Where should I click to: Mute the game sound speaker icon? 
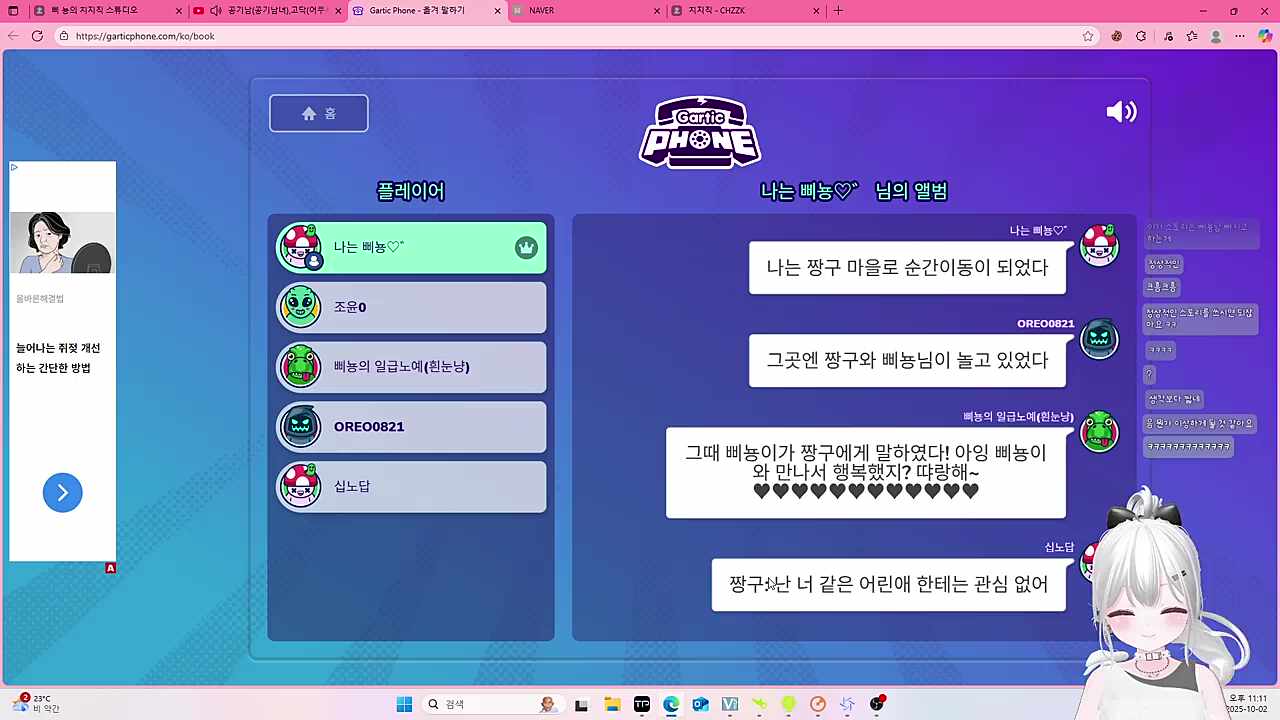pyautogui.click(x=1121, y=112)
